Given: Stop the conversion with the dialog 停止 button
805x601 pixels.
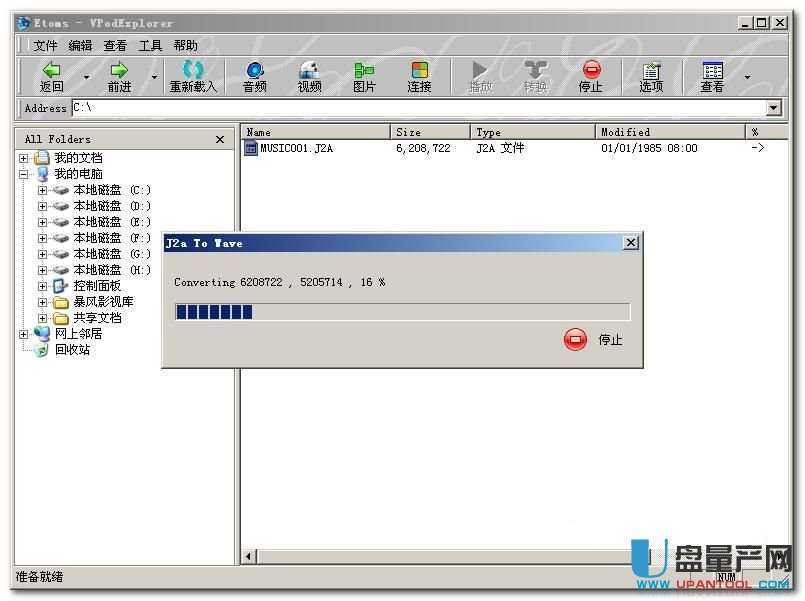Looking at the screenshot, I should tap(576, 340).
